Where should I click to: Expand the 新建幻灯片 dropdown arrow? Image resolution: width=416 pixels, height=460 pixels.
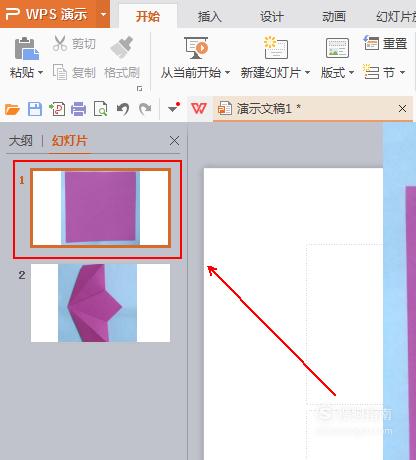[307, 72]
